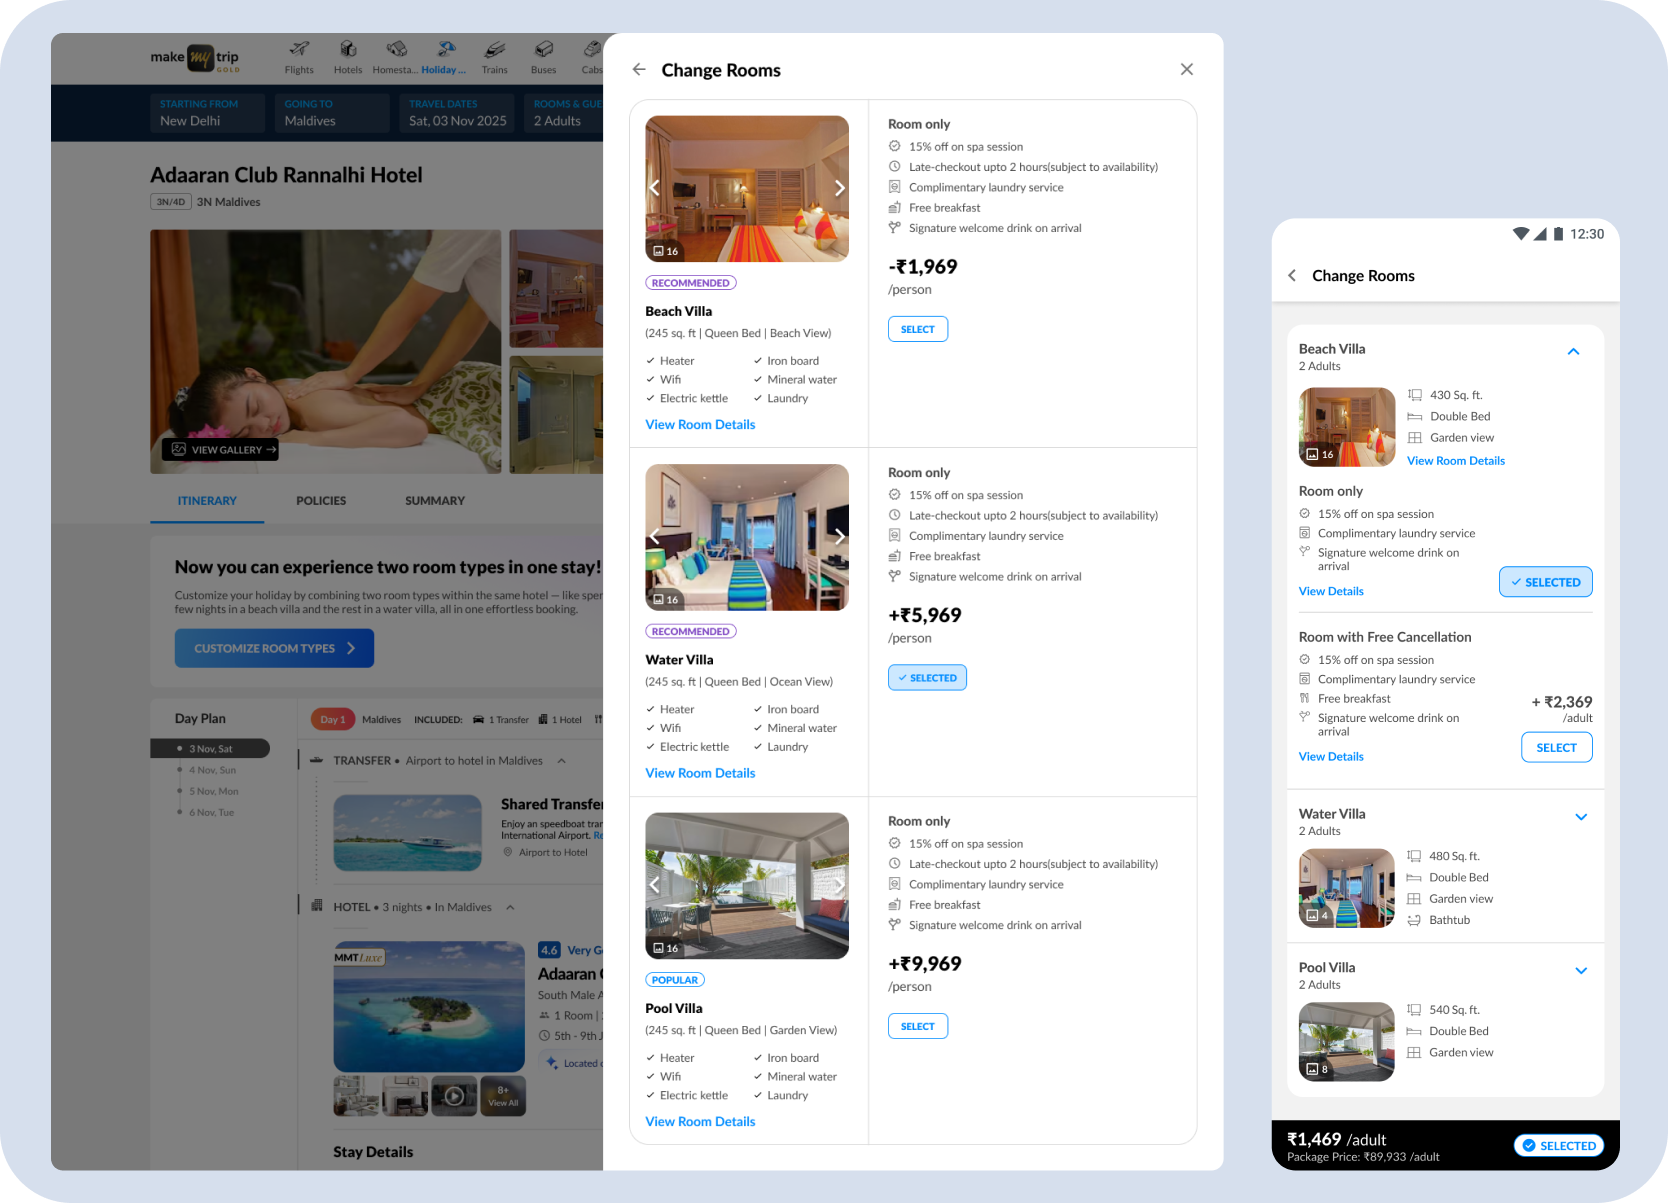Show previous photo of desktop Pool Villa
Image resolution: width=1668 pixels, height=1203 pixels.
655,885
